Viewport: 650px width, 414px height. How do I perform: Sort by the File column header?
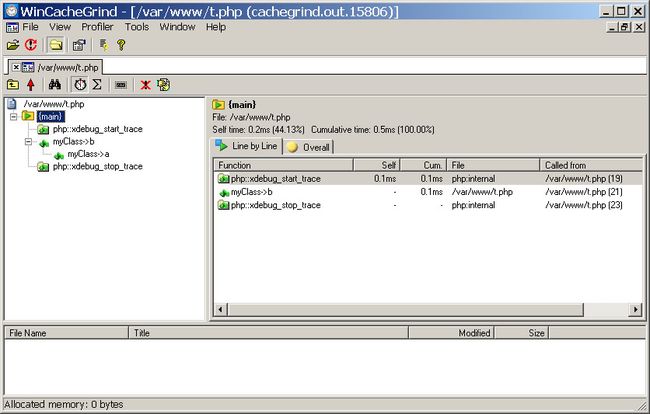coord(493,165)
